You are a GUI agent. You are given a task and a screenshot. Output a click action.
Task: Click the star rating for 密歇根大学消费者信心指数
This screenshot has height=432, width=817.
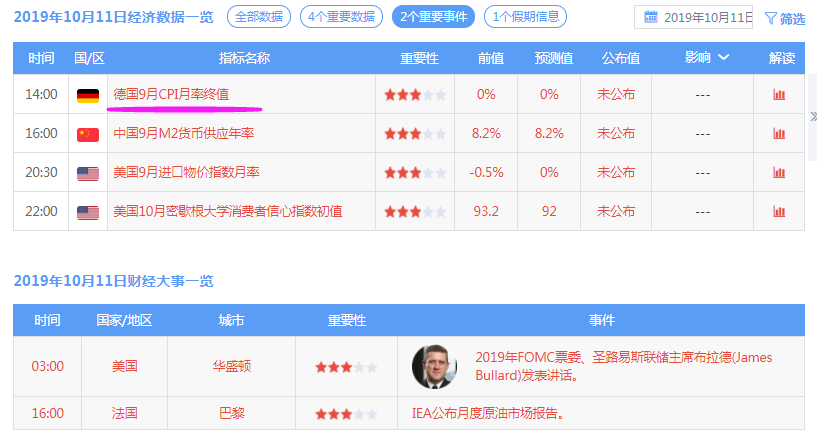pos(415,212)
